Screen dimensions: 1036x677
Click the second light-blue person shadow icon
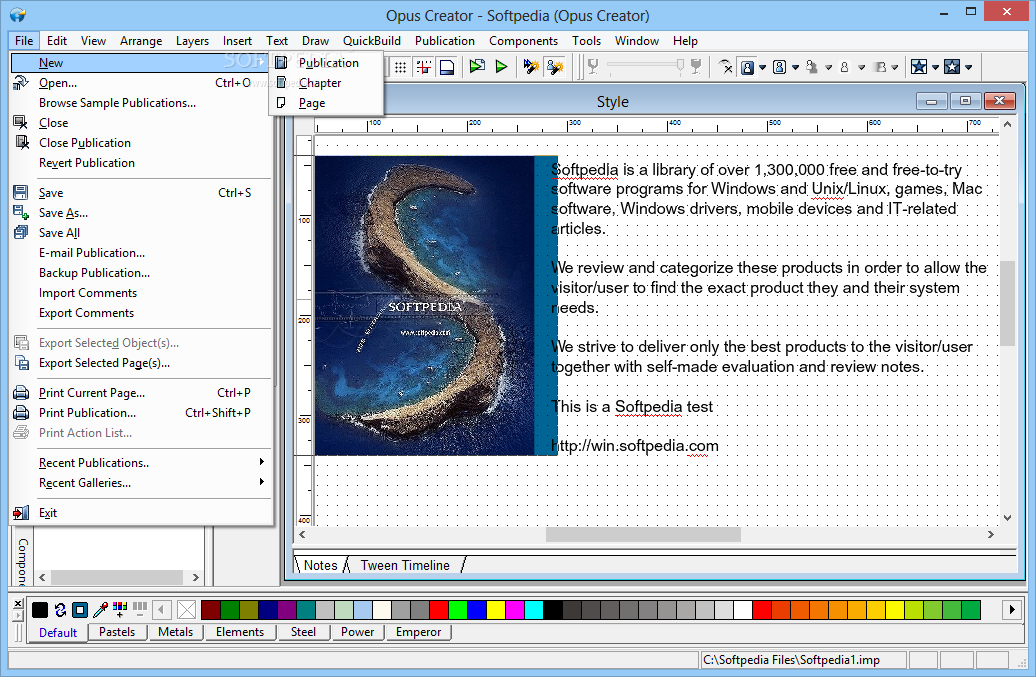coord(780,67)
